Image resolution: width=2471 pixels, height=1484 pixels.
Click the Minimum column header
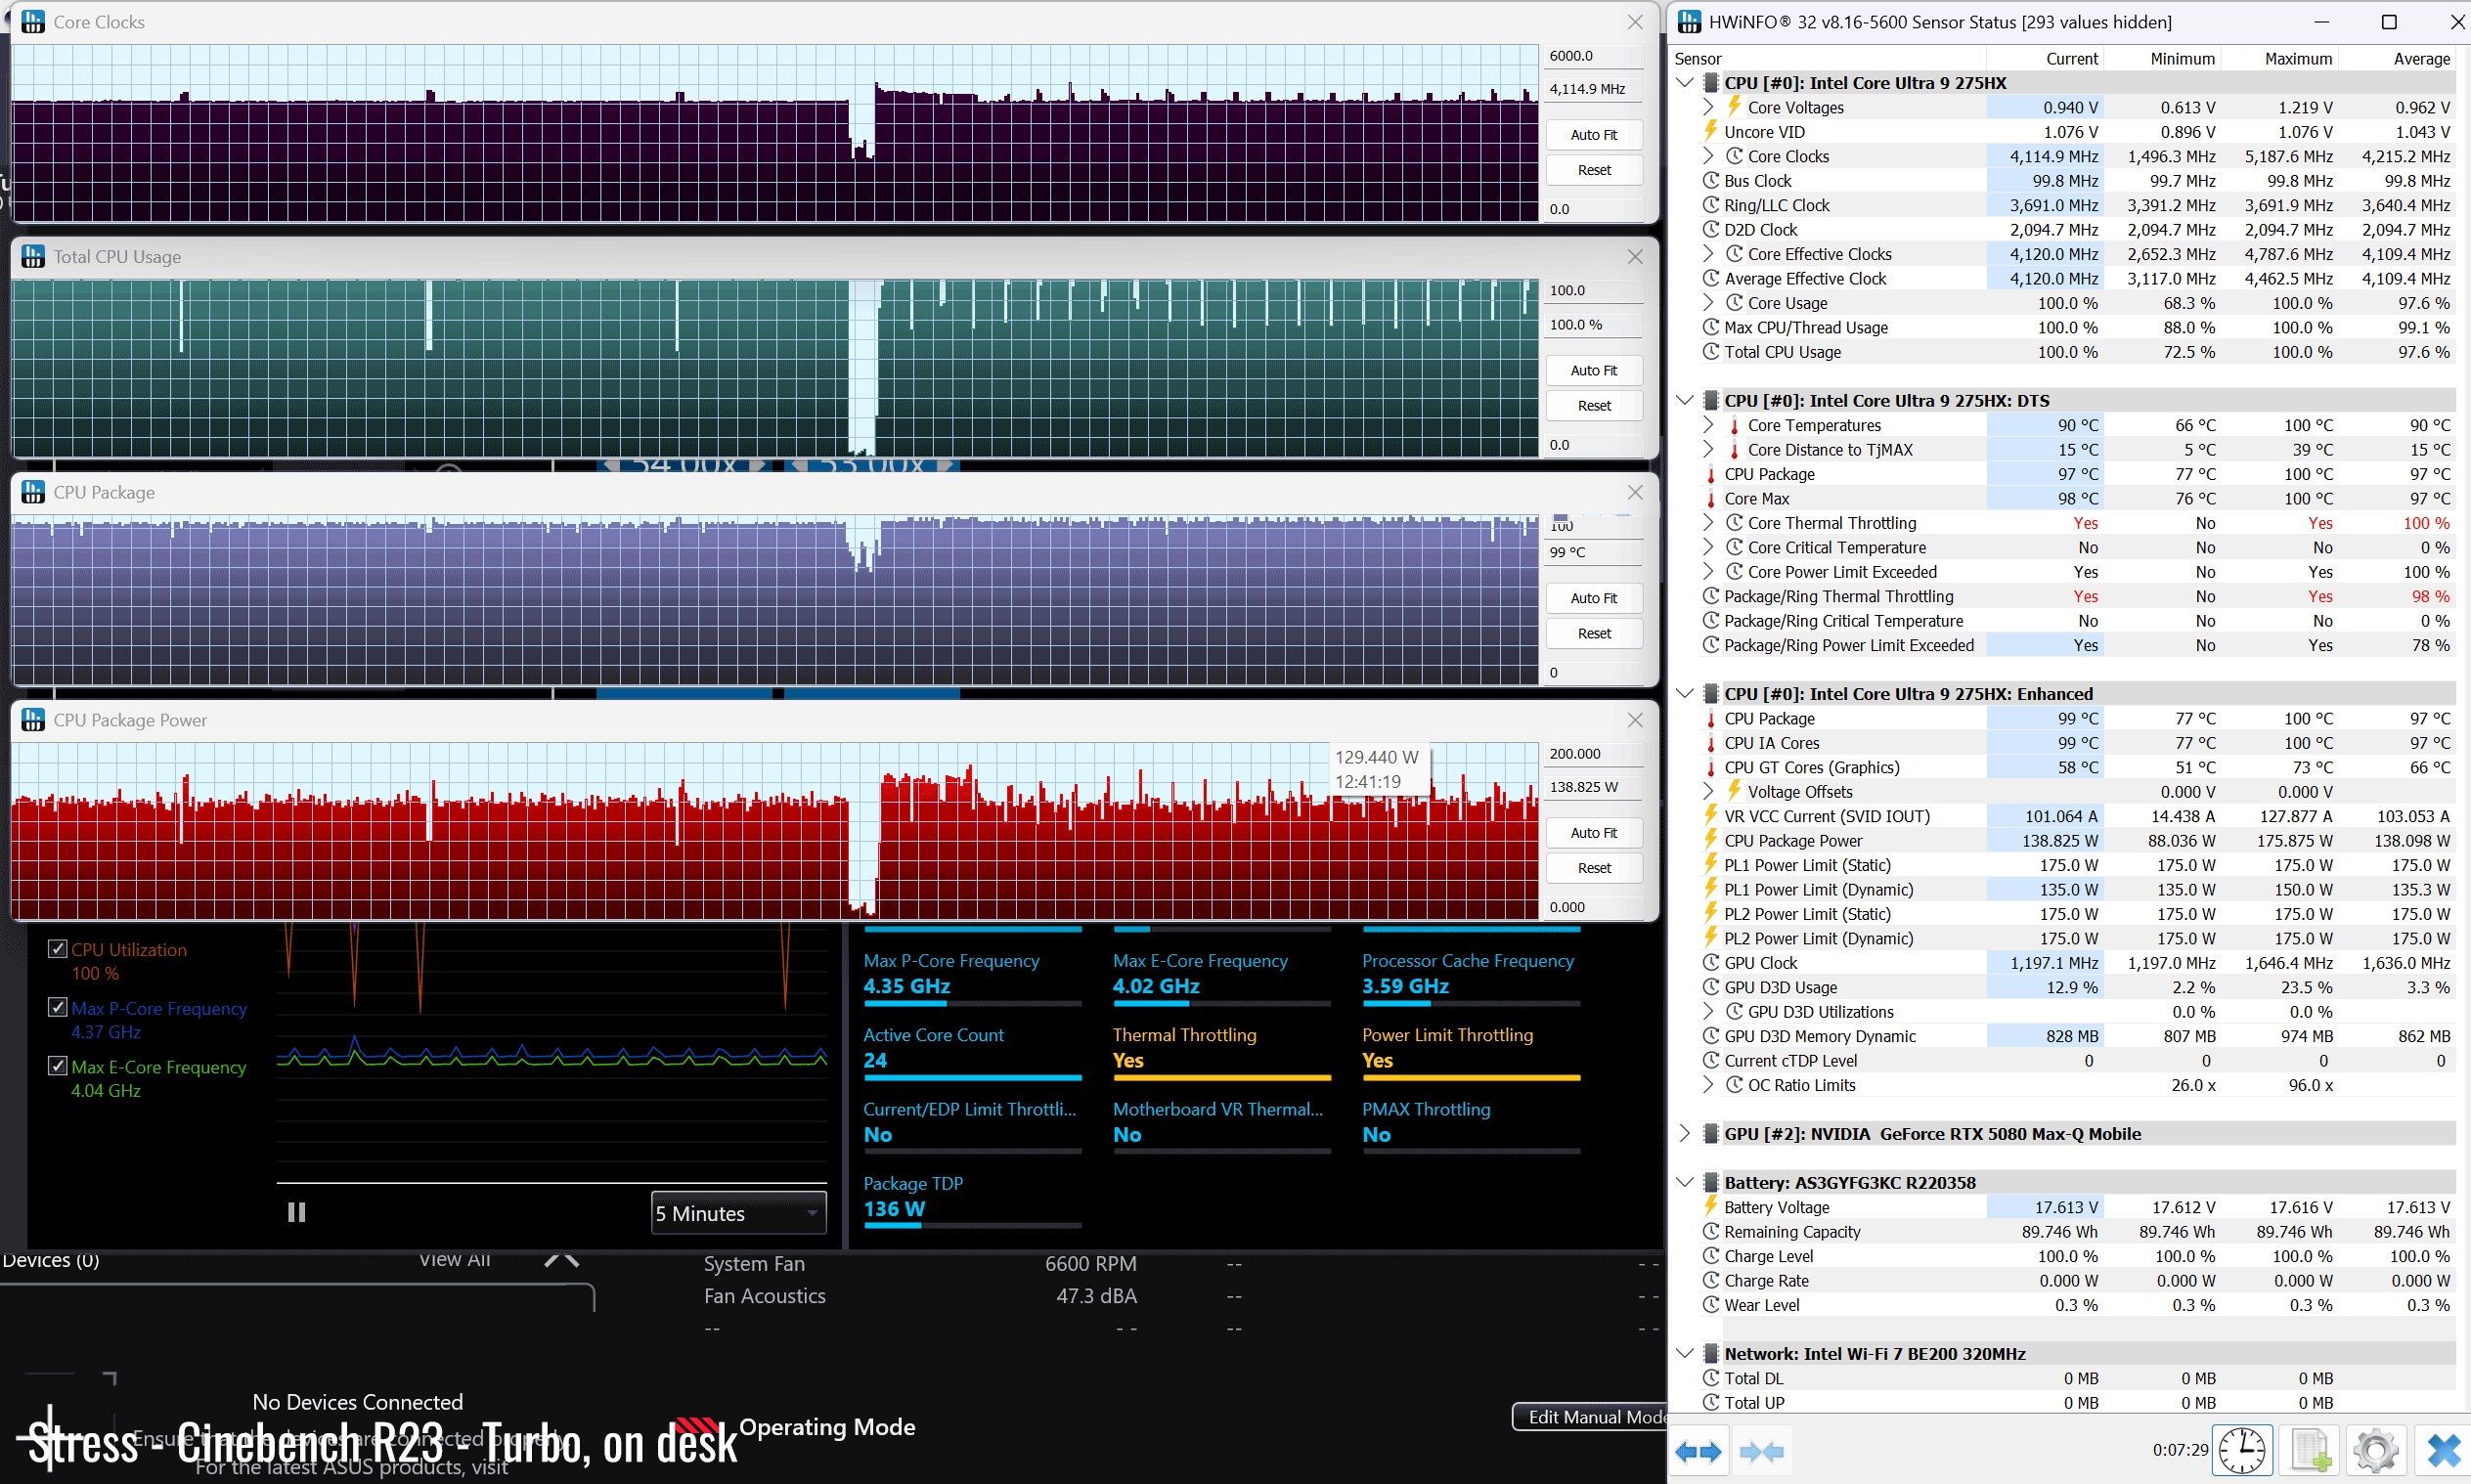(x=2163, y=58)
